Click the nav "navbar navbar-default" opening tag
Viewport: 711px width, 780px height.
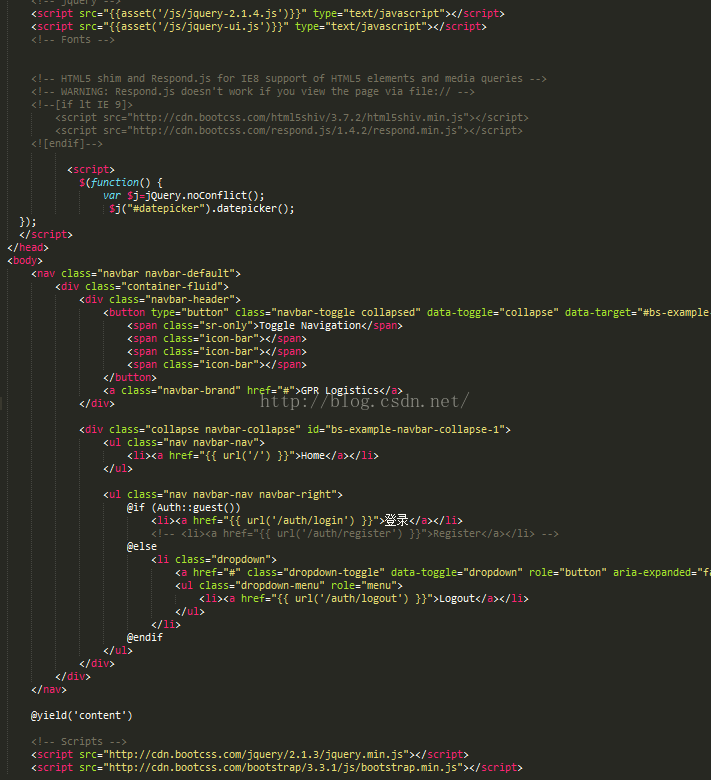pos(136,274)
